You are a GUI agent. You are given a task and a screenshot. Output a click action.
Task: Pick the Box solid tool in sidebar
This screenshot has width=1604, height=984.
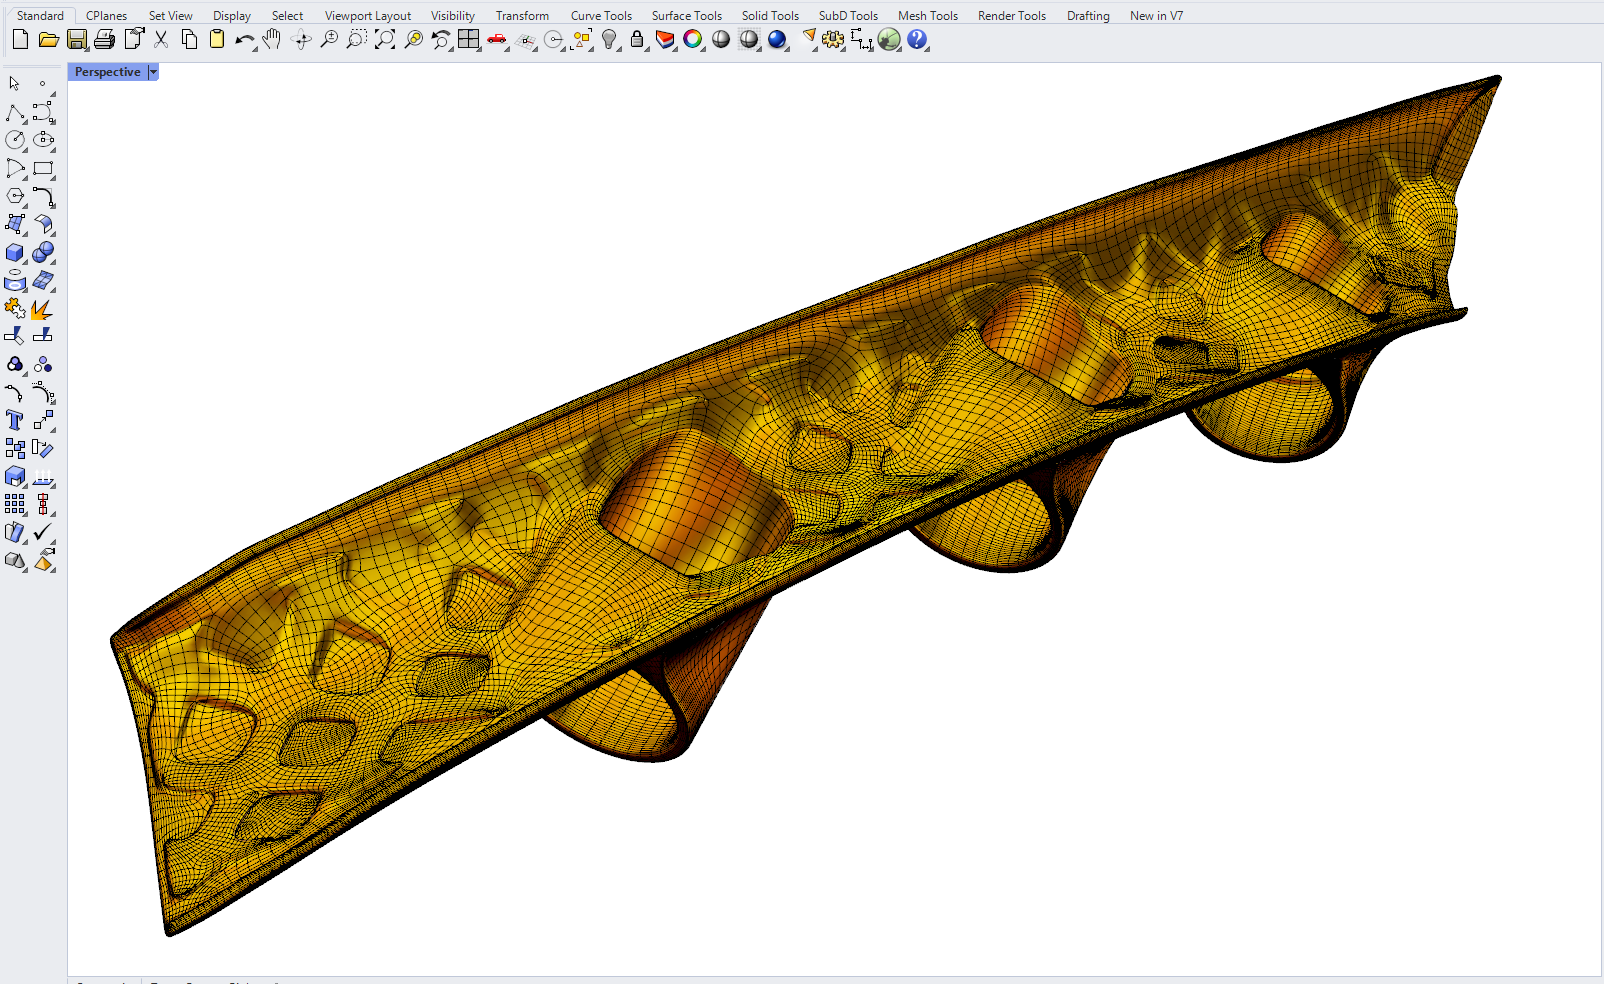15,253
